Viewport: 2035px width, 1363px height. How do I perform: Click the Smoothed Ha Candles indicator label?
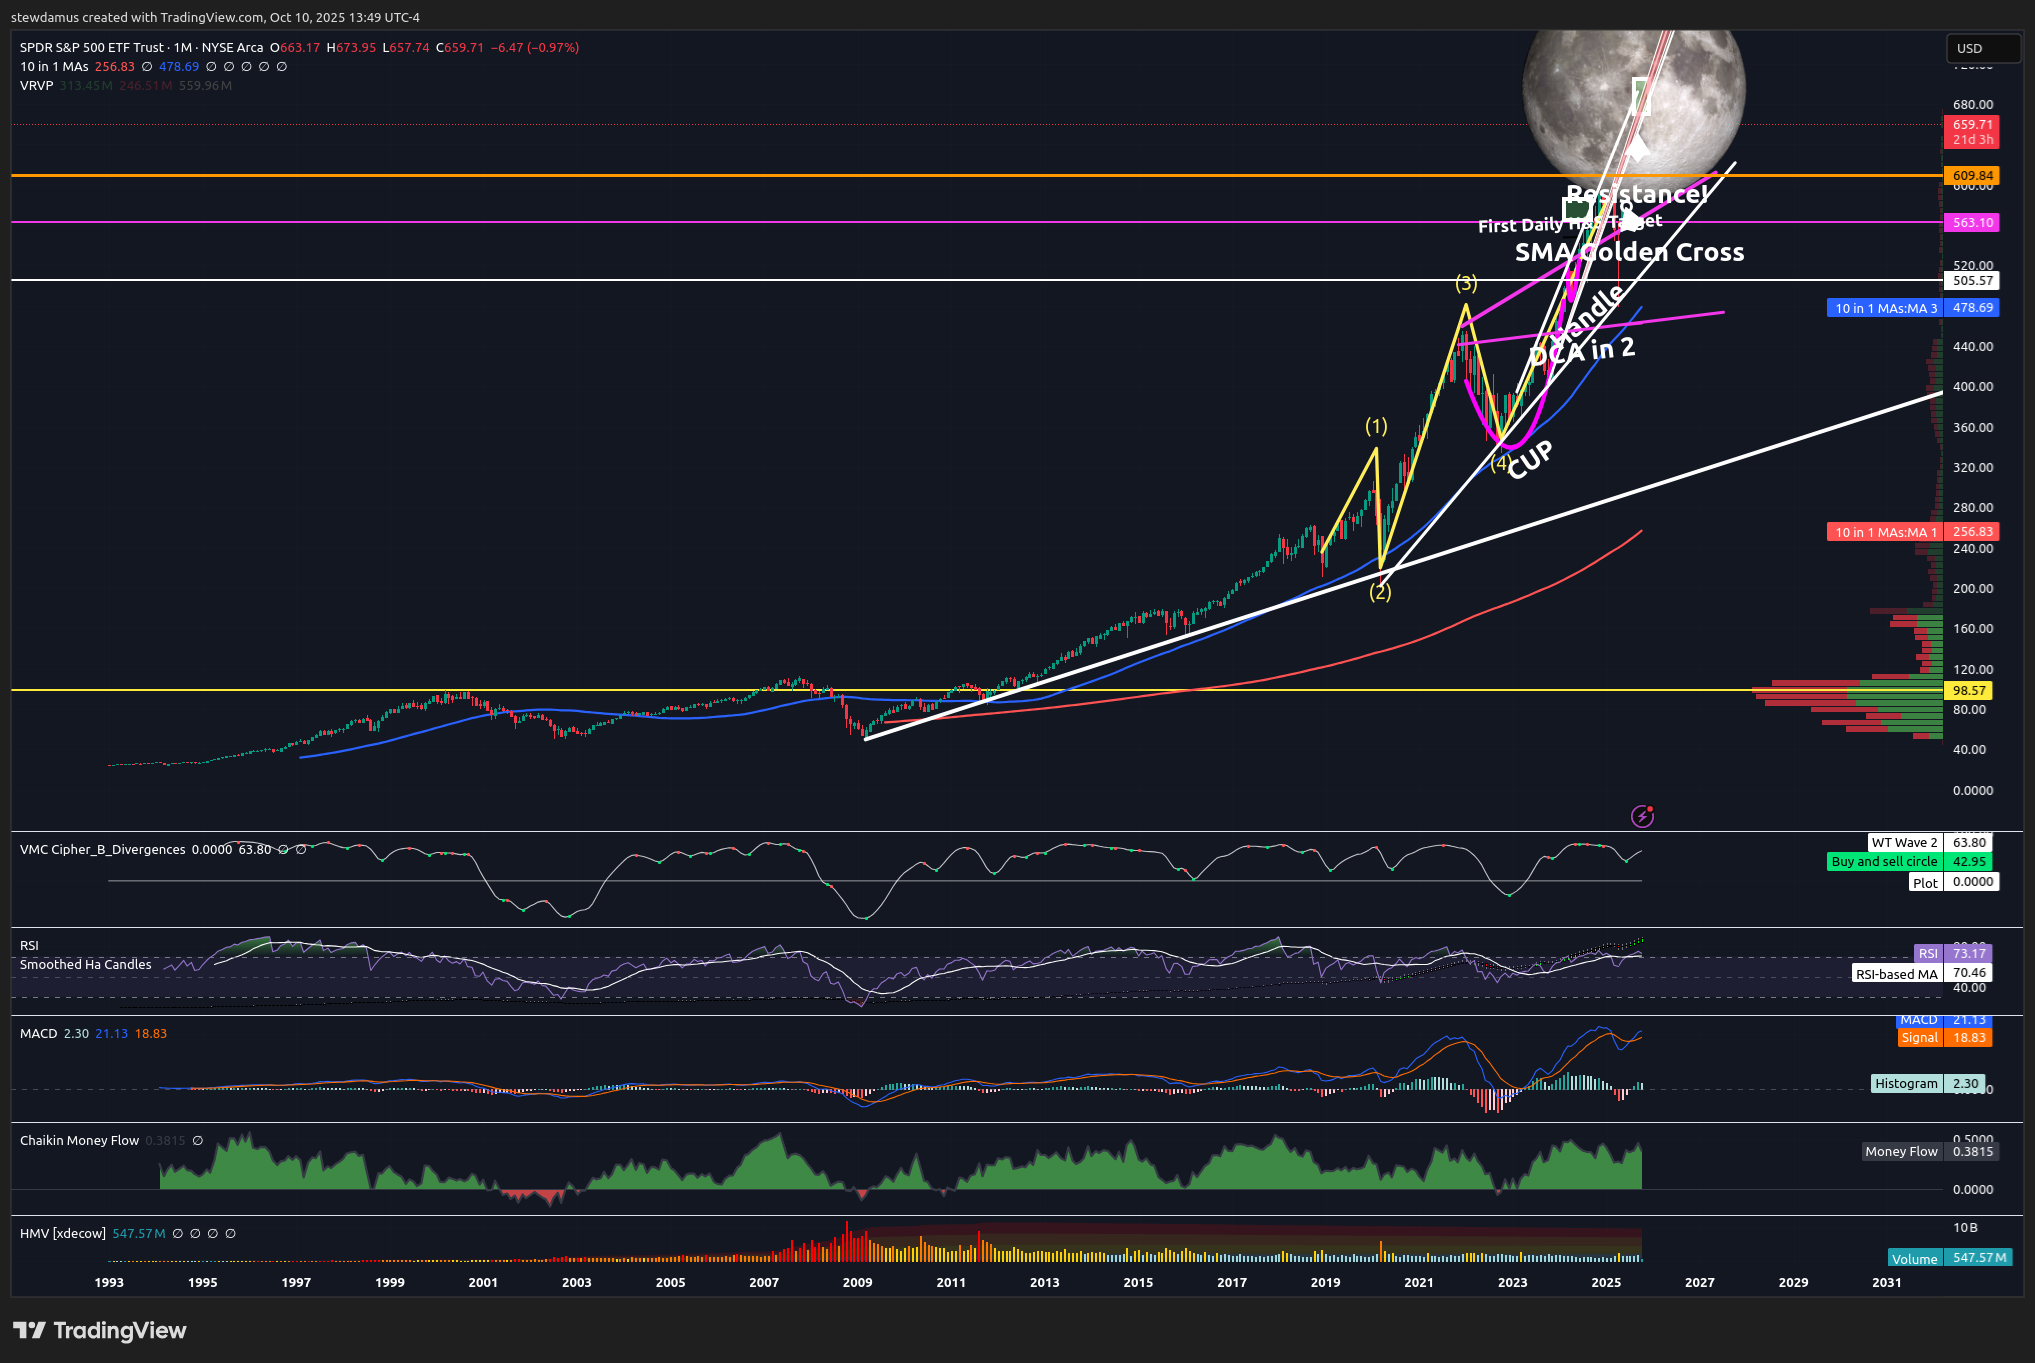86,965
